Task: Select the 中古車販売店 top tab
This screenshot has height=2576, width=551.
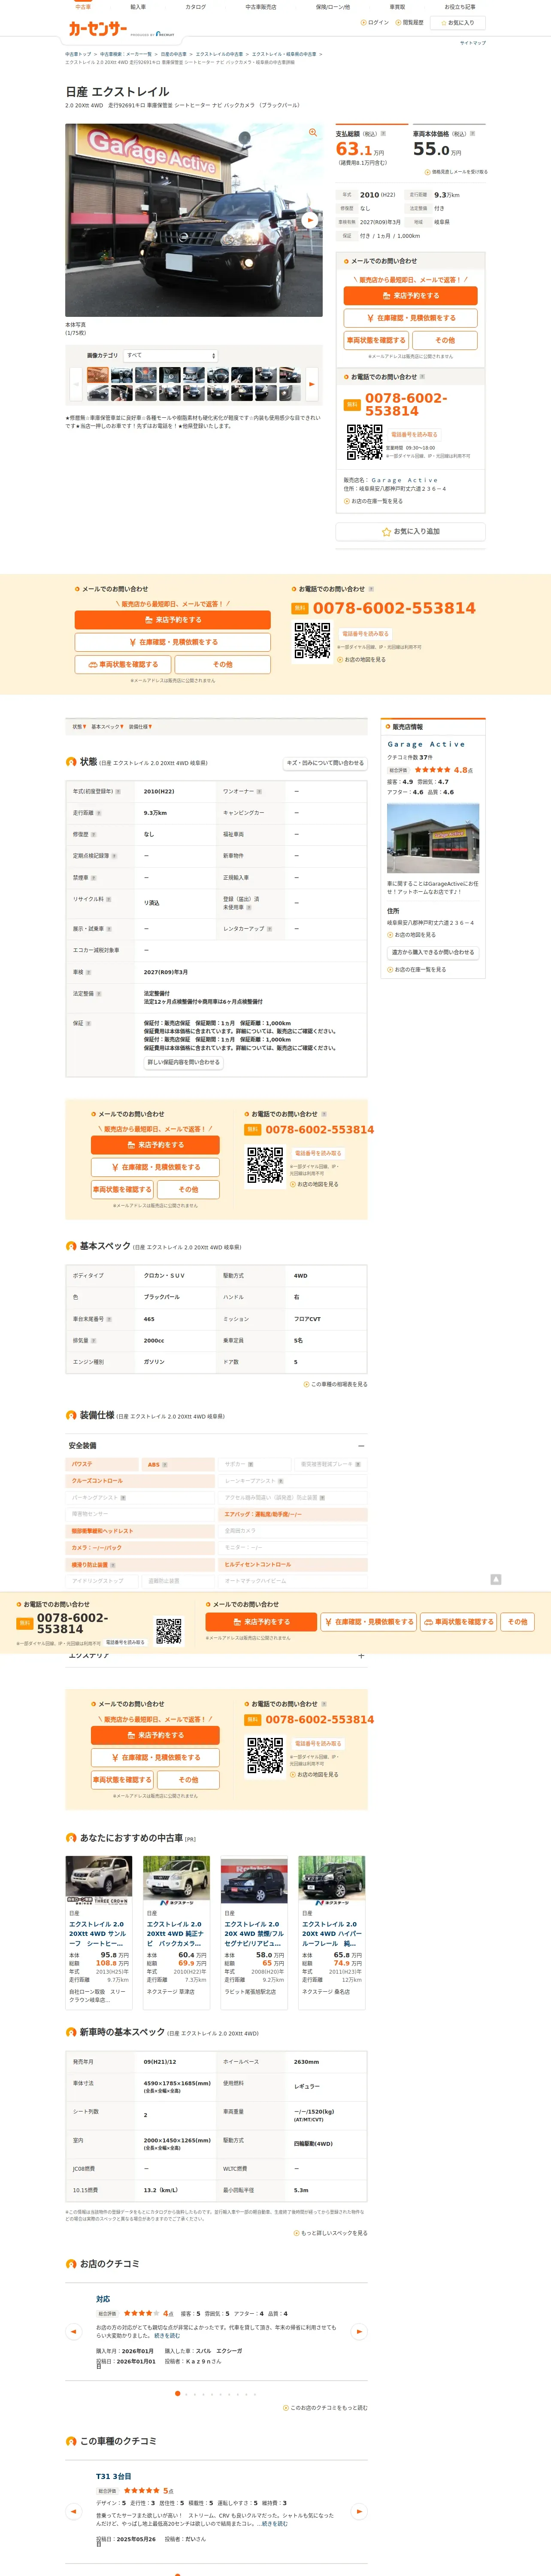Action: click(x=261, y=7)
